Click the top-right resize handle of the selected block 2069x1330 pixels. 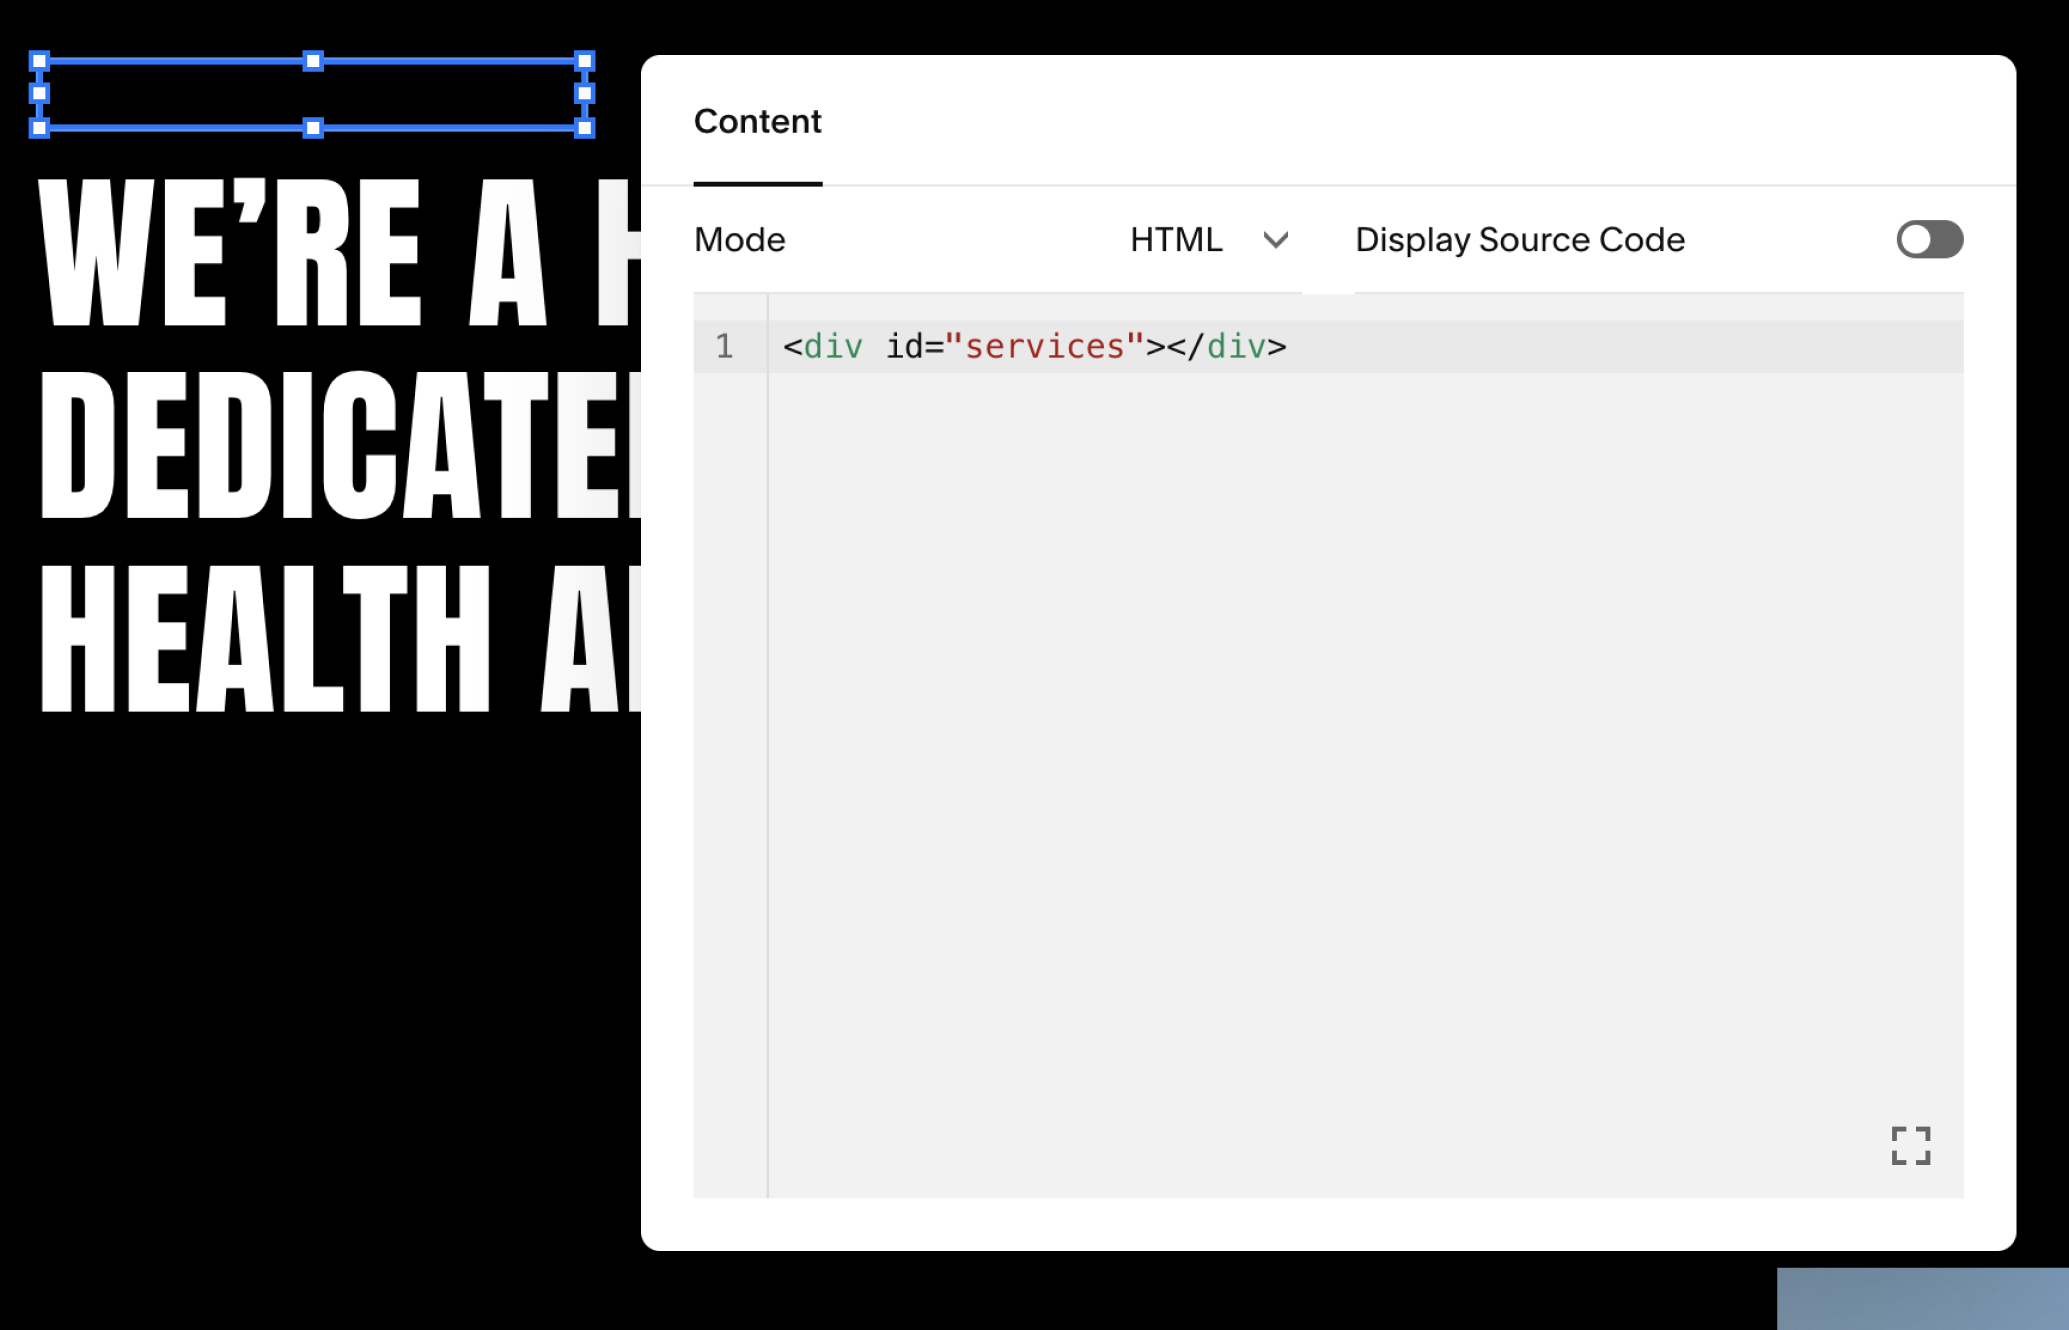point(585,61)
